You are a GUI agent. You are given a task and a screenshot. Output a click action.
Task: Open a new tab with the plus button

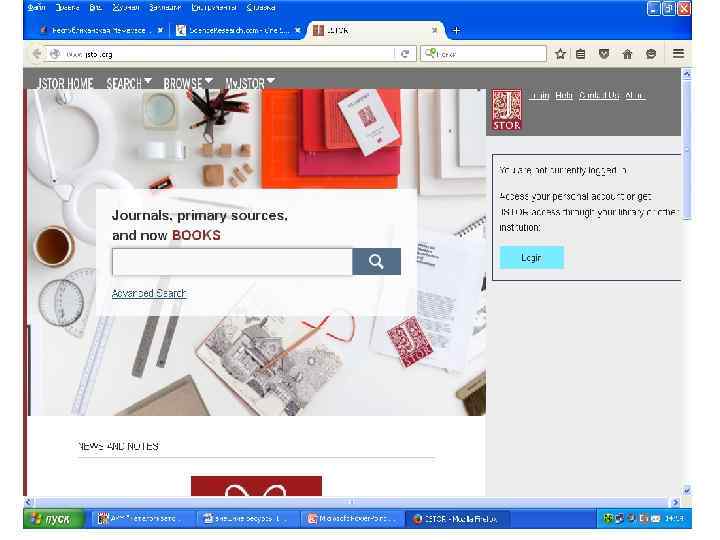456,30
